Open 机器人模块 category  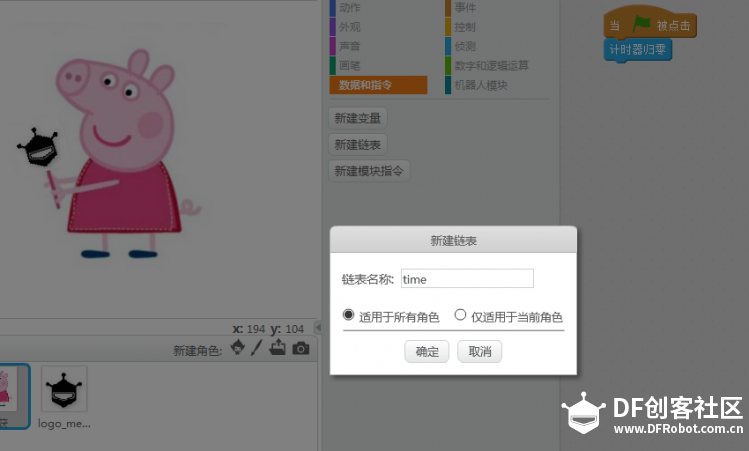[481, 85]
